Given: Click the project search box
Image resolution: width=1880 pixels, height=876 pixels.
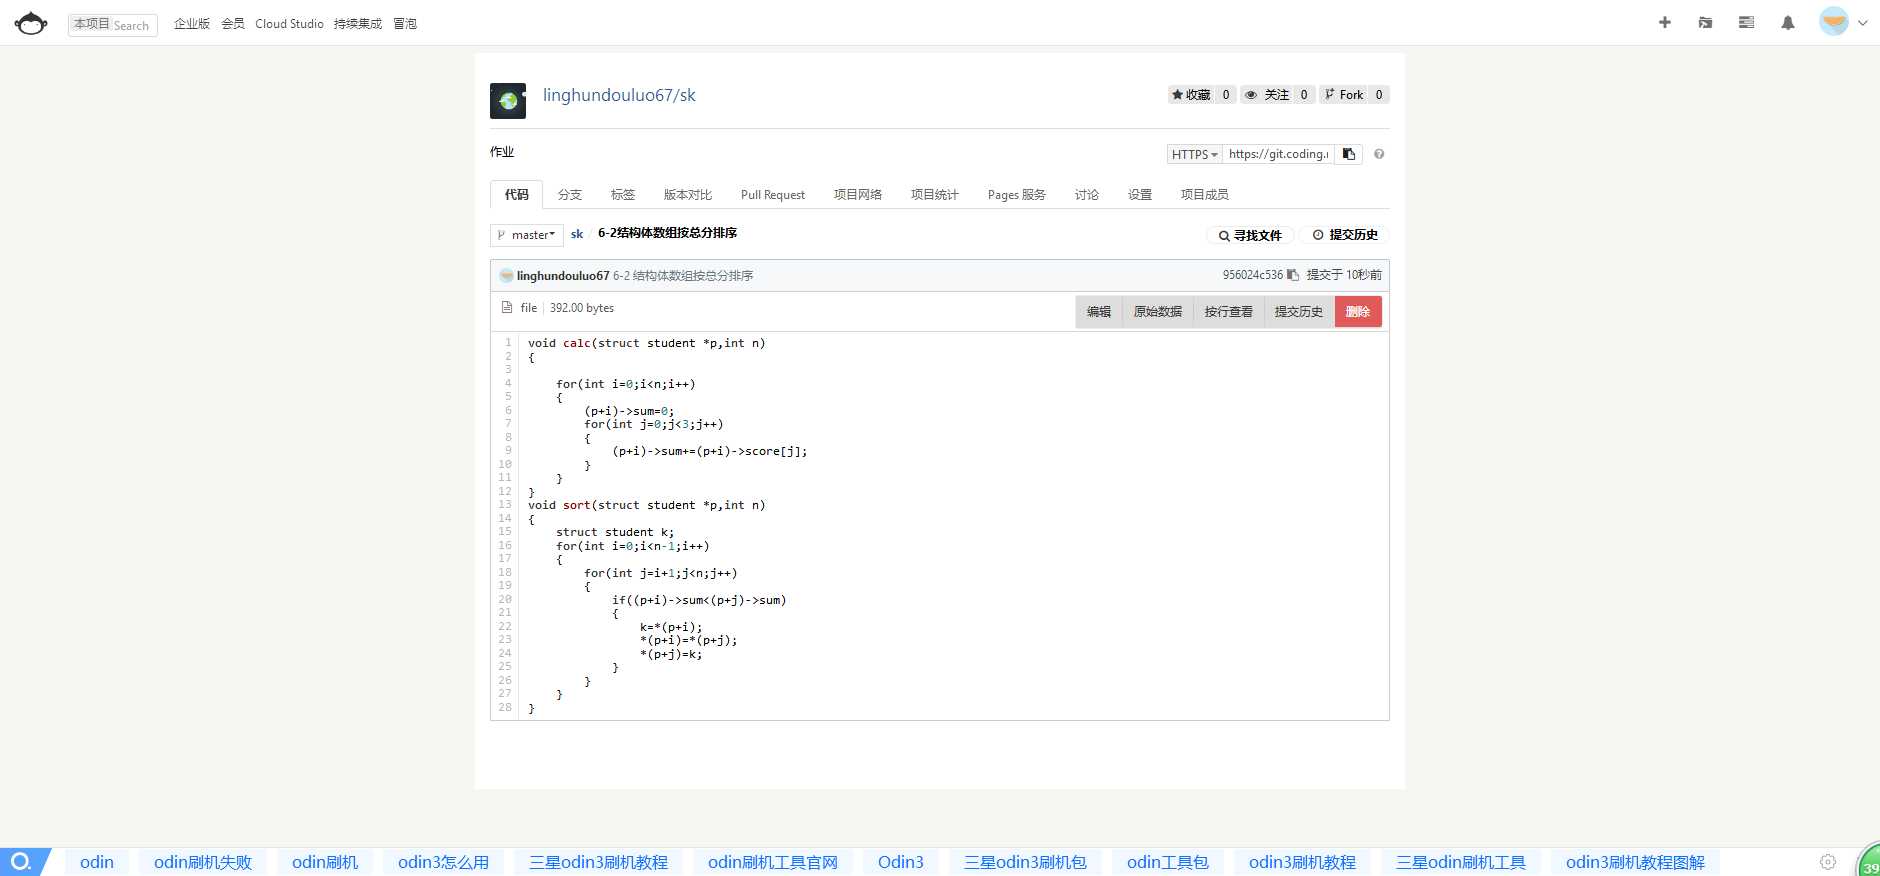Looking at the screenshot, I should tap(113, 24).
